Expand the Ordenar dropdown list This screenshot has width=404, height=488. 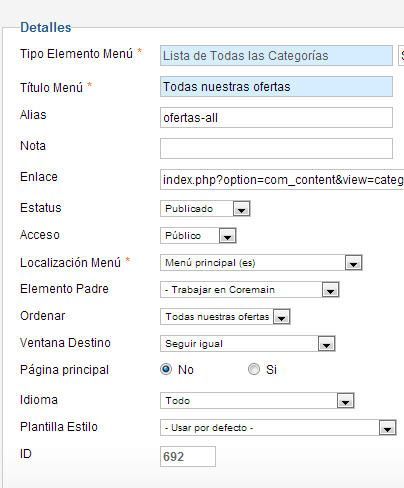click(225, 317)
